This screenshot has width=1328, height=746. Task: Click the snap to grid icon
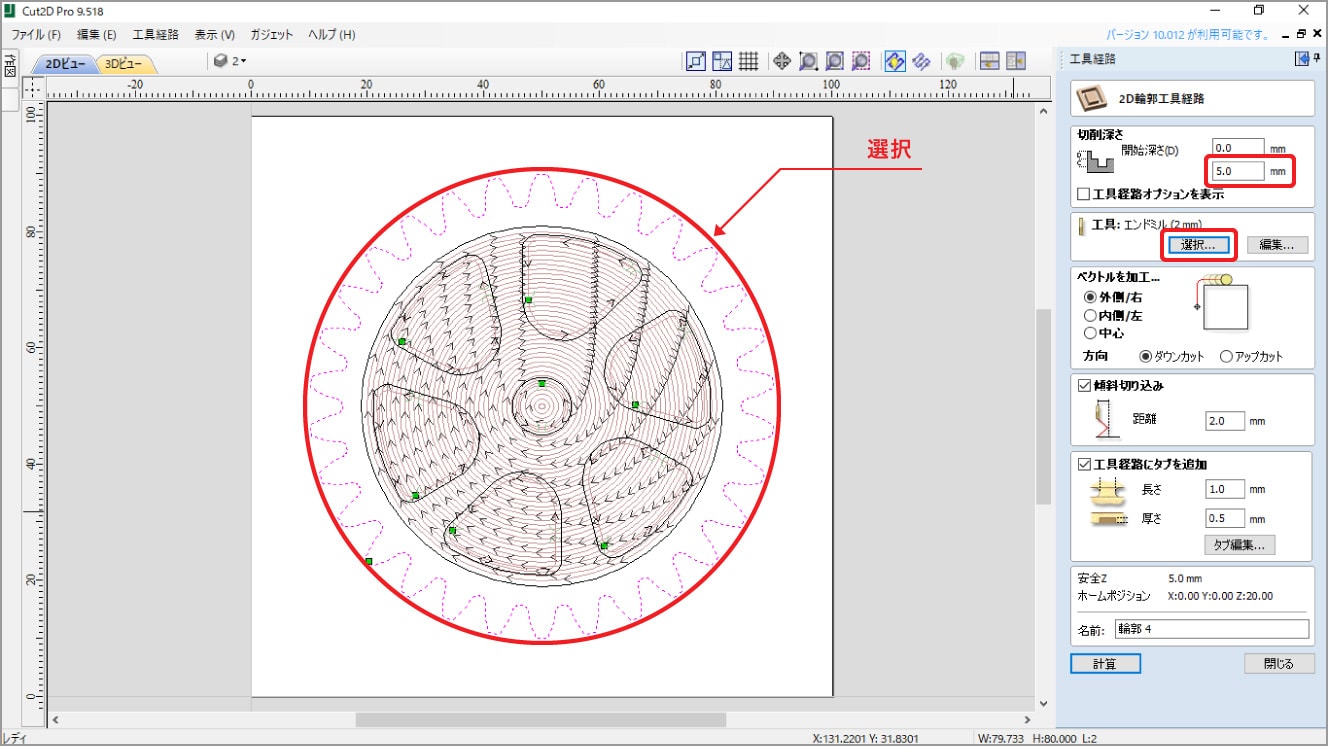(x=748, y=61)
